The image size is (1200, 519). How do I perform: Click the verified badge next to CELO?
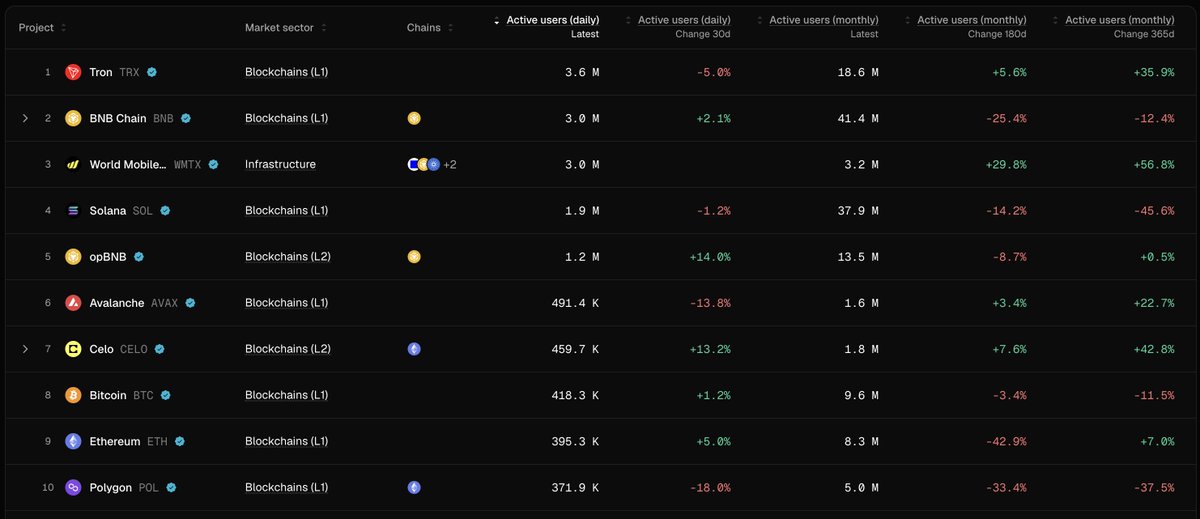pos(159,349)
